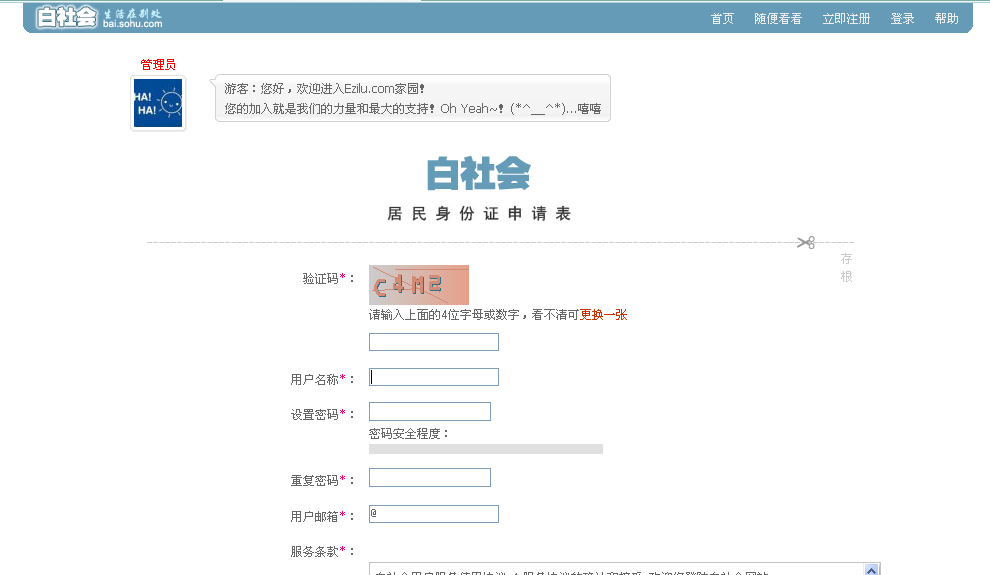The width and height of the screenshot is (990, 575).
Task: Focus the 设置密码 password input field
Action: click(x=430, y=412)
